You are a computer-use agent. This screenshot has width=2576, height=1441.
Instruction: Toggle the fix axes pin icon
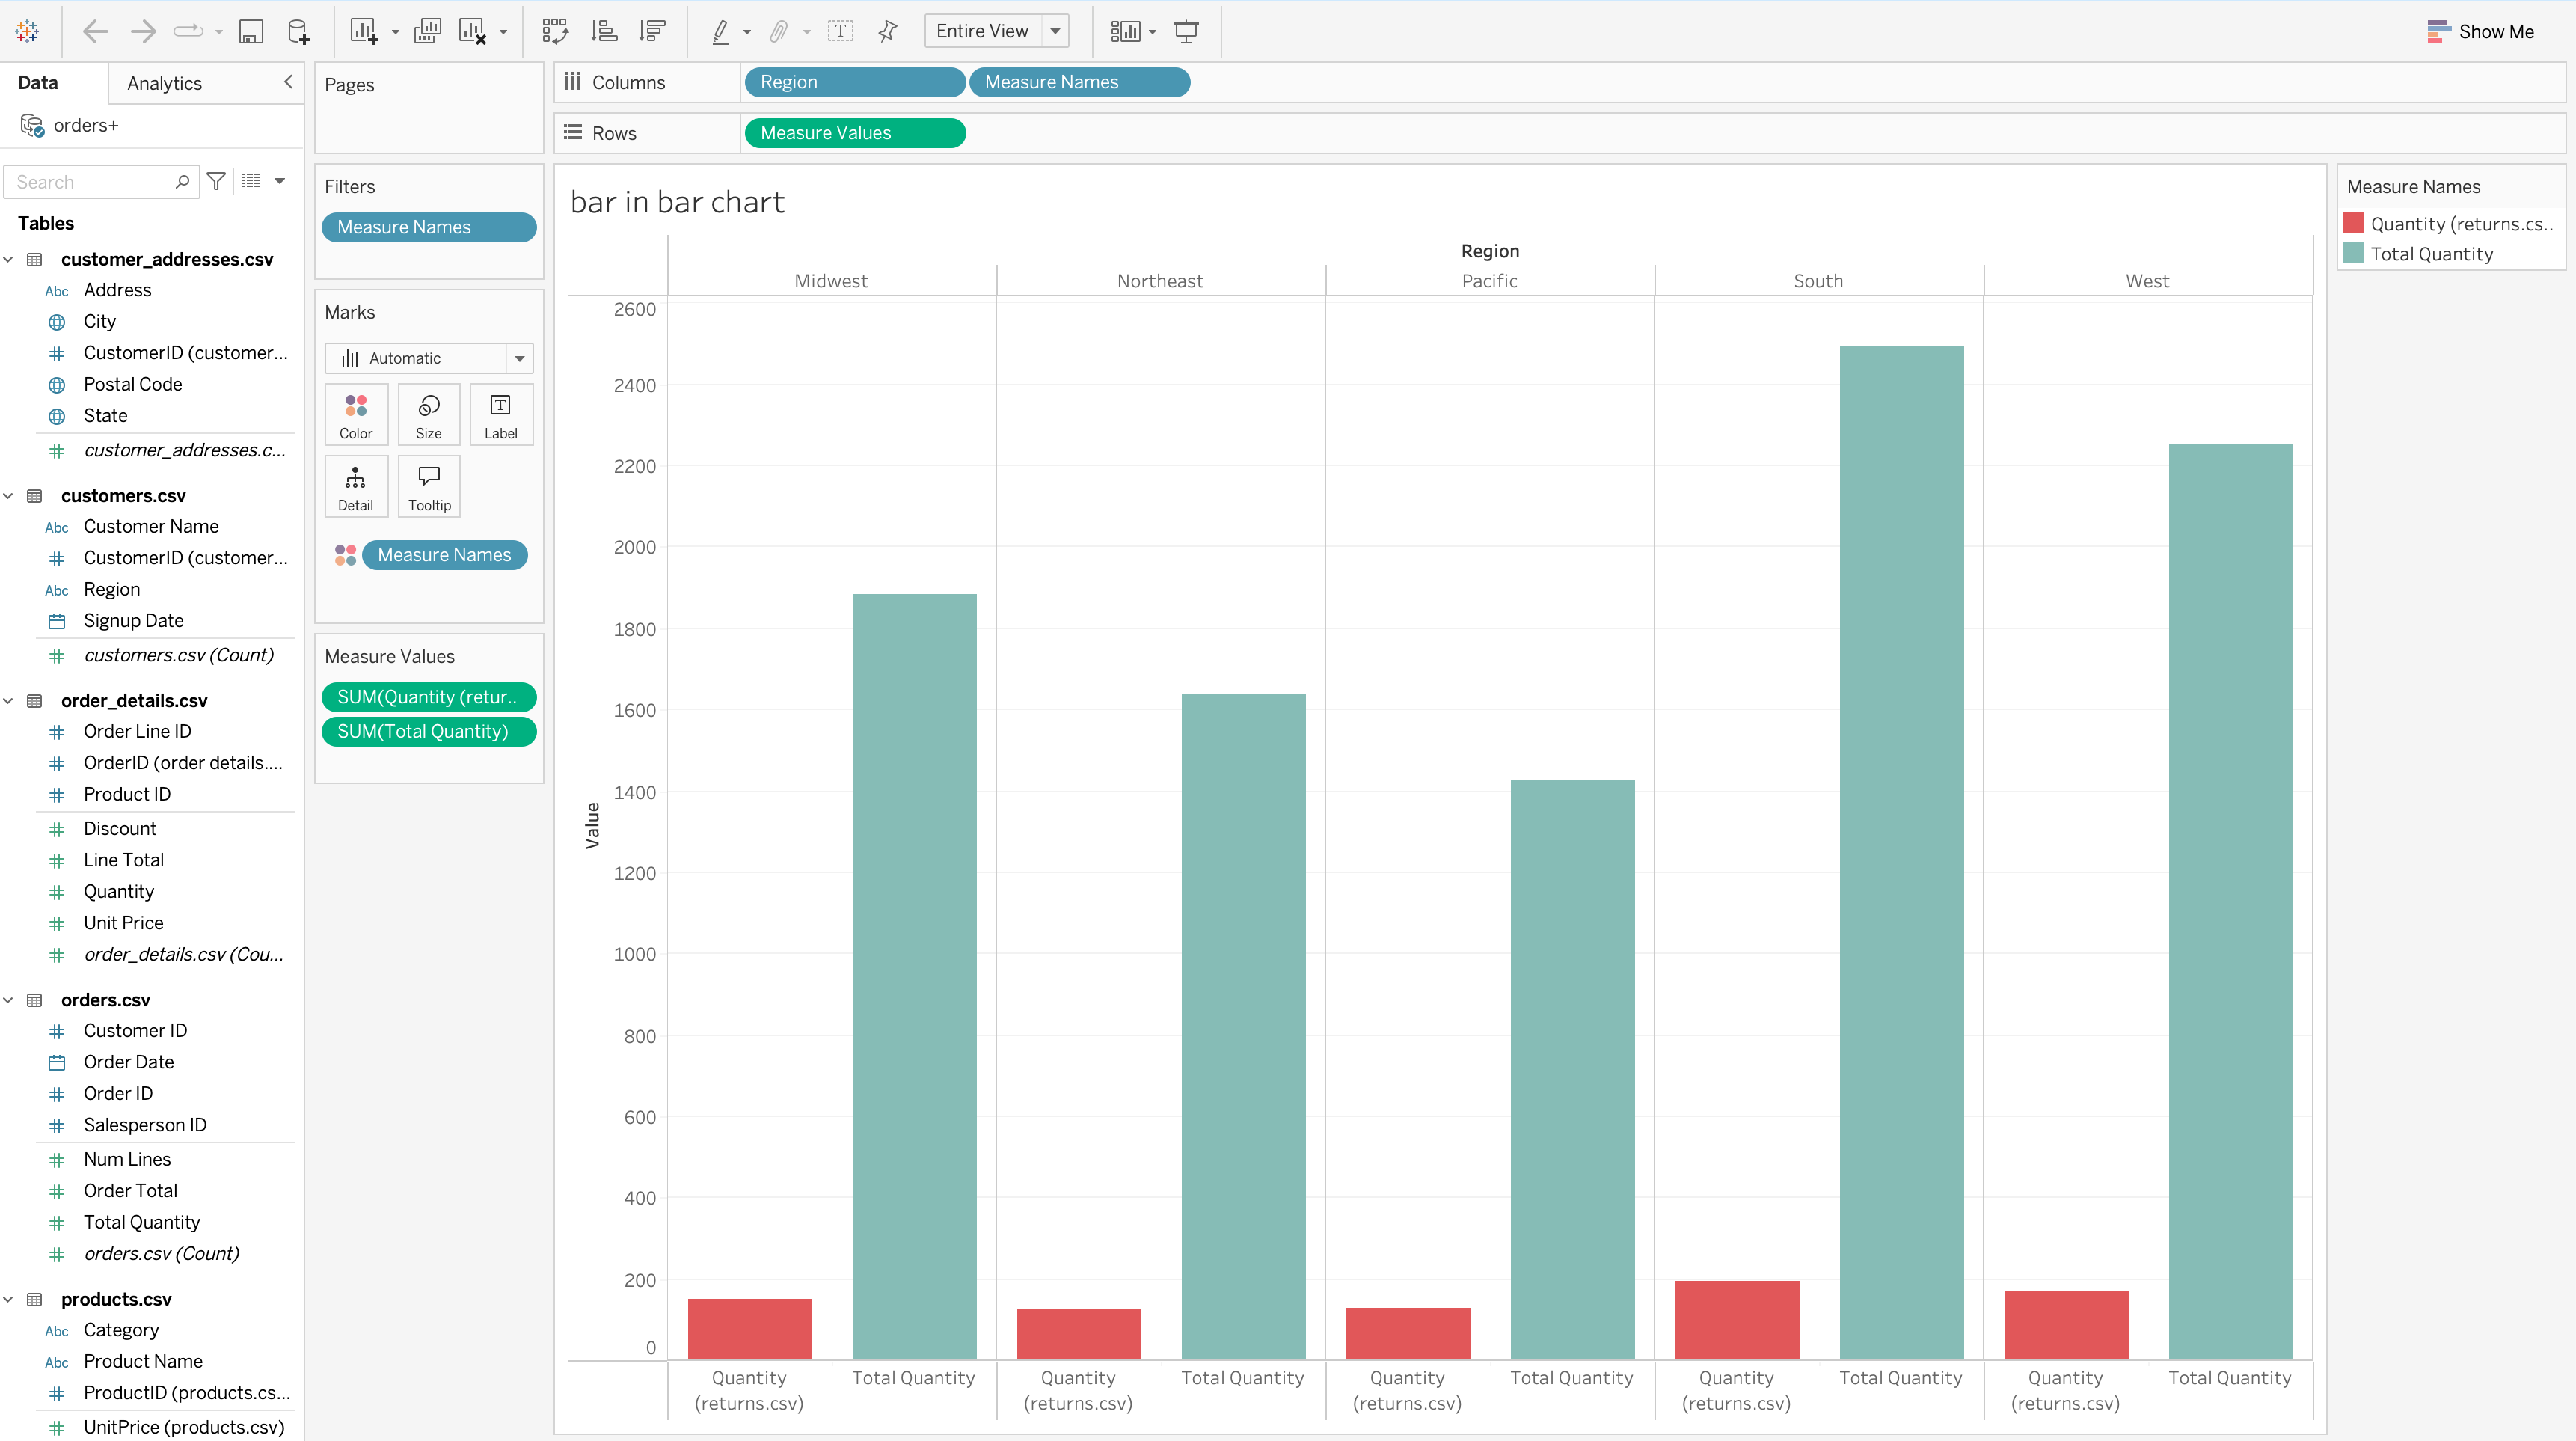887,31
